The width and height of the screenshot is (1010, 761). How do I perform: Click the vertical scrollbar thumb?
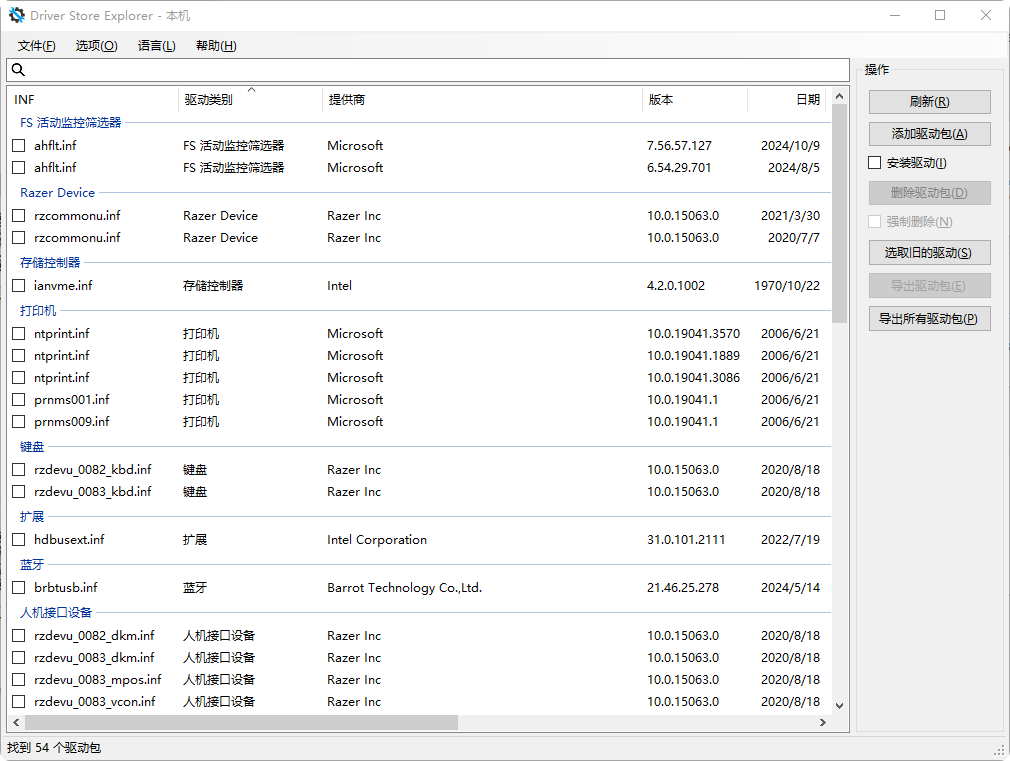839,213
